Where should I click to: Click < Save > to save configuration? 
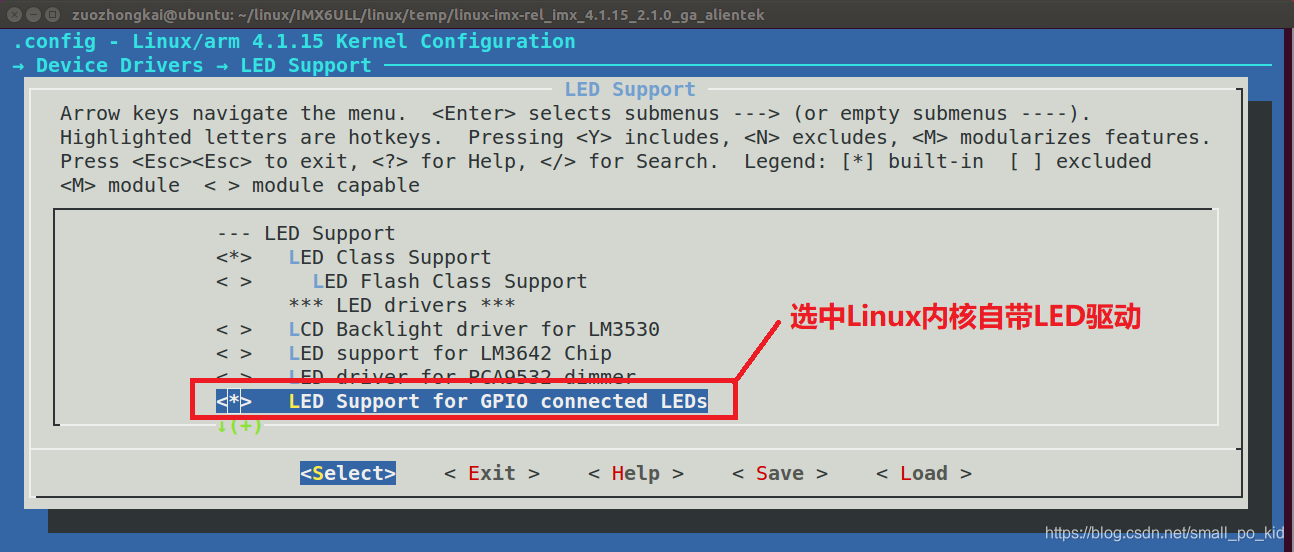tap(779, 473)
